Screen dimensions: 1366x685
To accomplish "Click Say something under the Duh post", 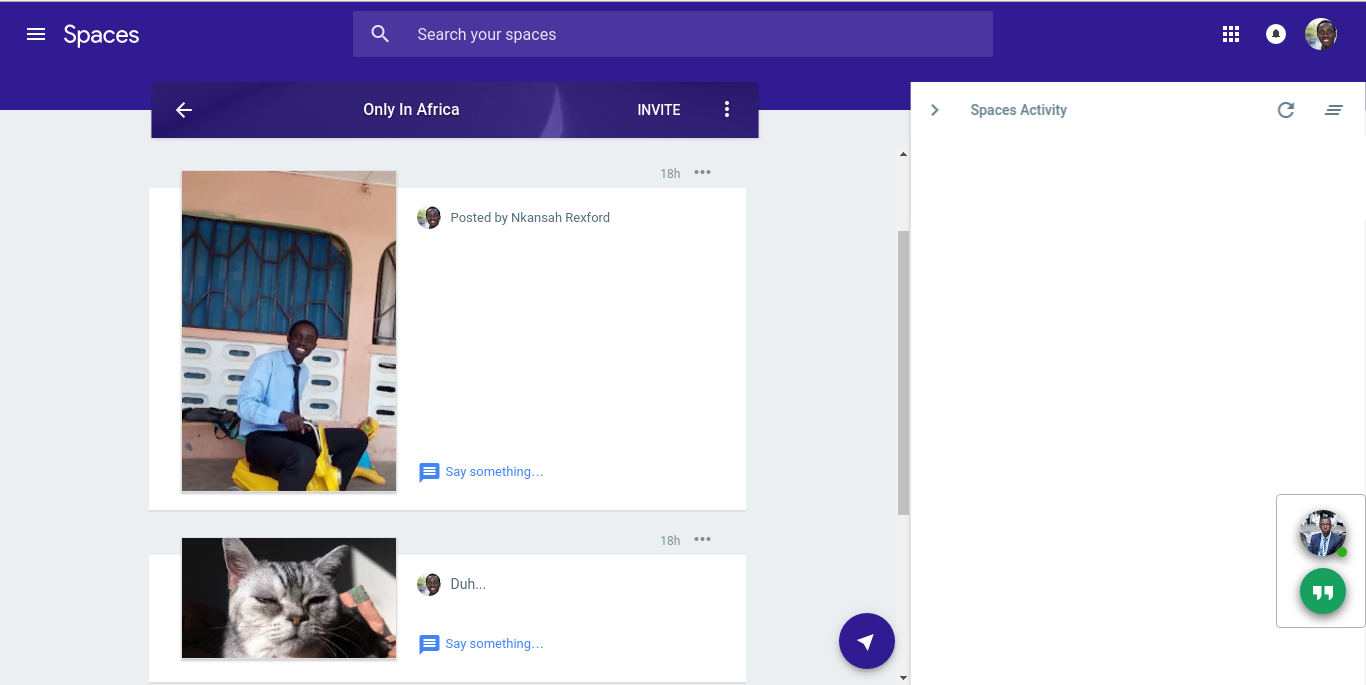I will [493, 644].
